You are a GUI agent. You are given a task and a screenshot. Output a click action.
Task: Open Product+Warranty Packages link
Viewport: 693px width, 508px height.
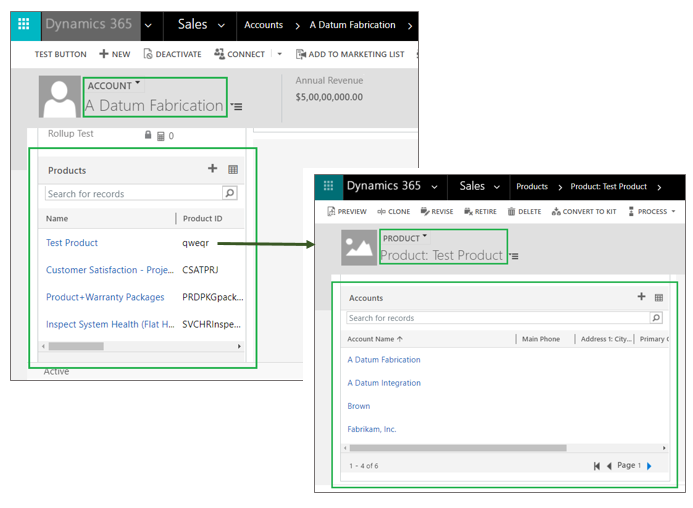pyautogui.click(x=105, y=297)
